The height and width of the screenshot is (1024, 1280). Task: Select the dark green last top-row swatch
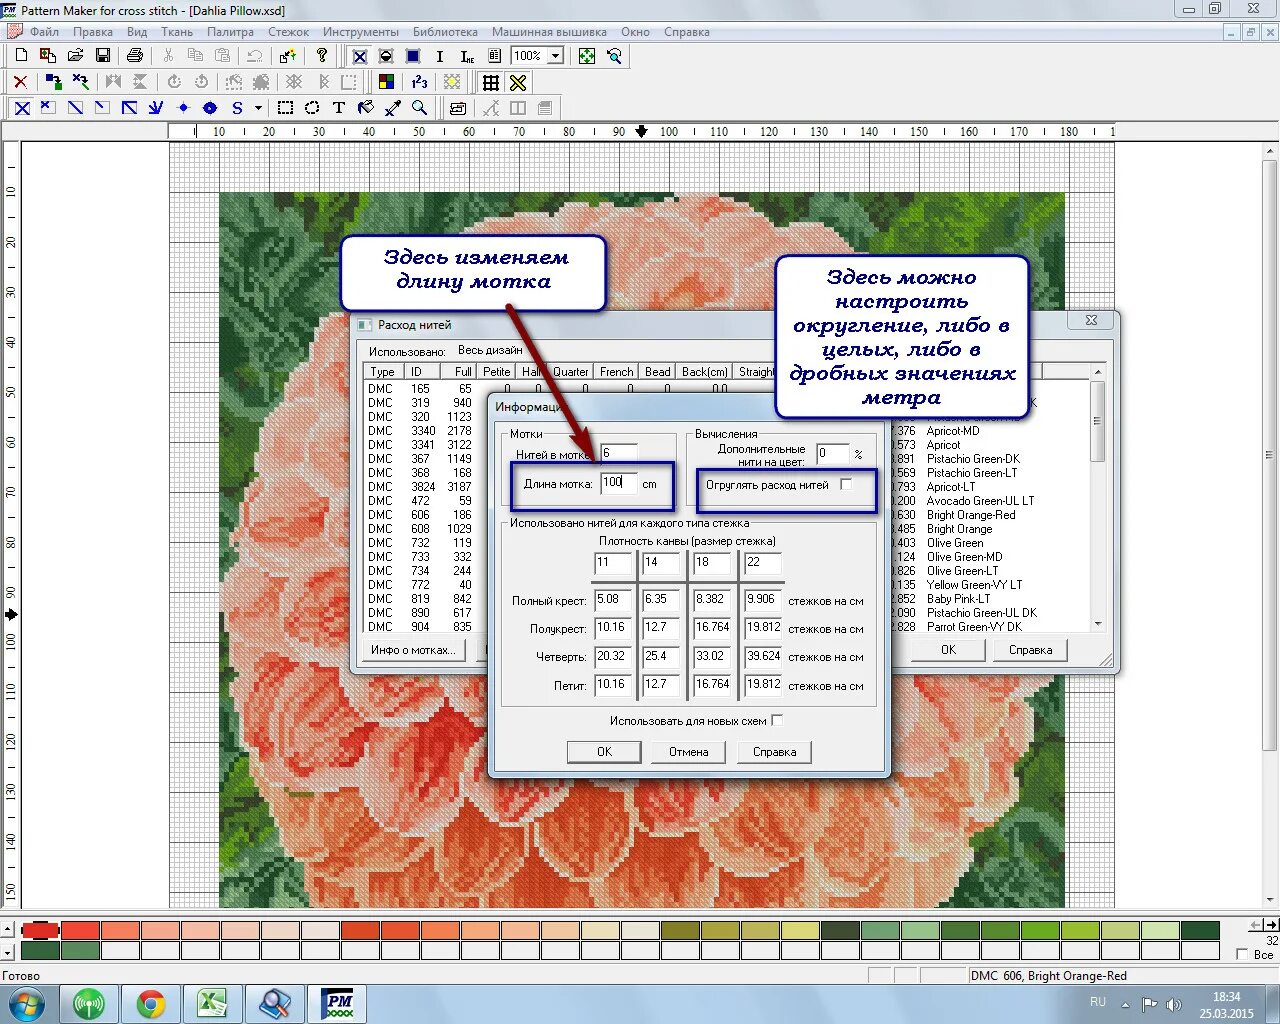tap(1200, 931)
